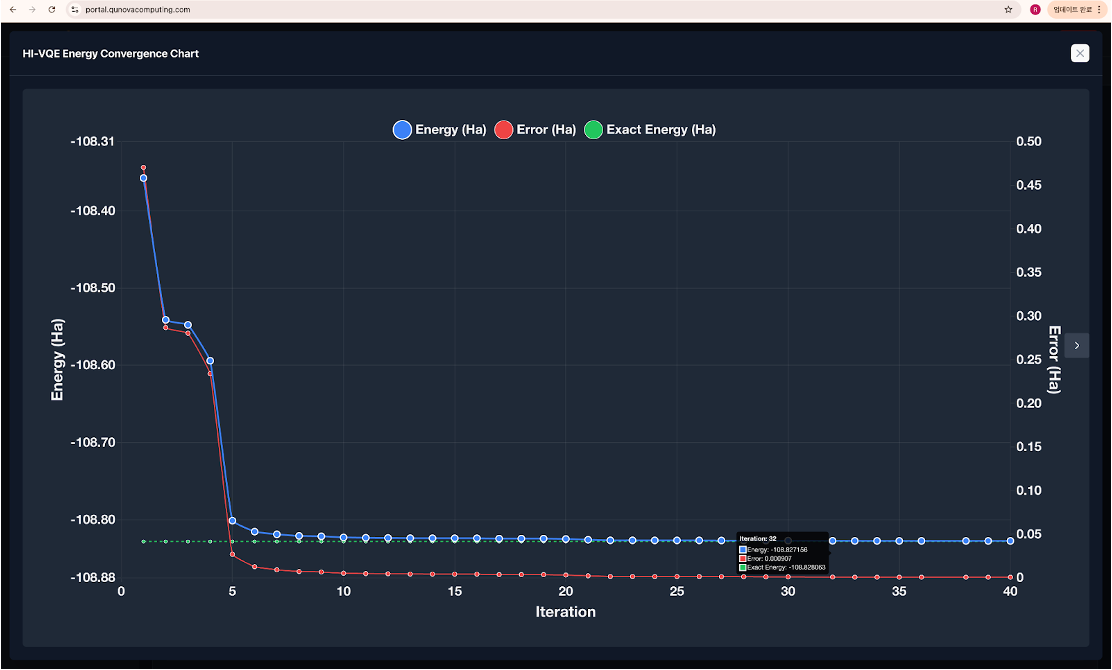Click the browser back arrow

[x=12, y=9]
